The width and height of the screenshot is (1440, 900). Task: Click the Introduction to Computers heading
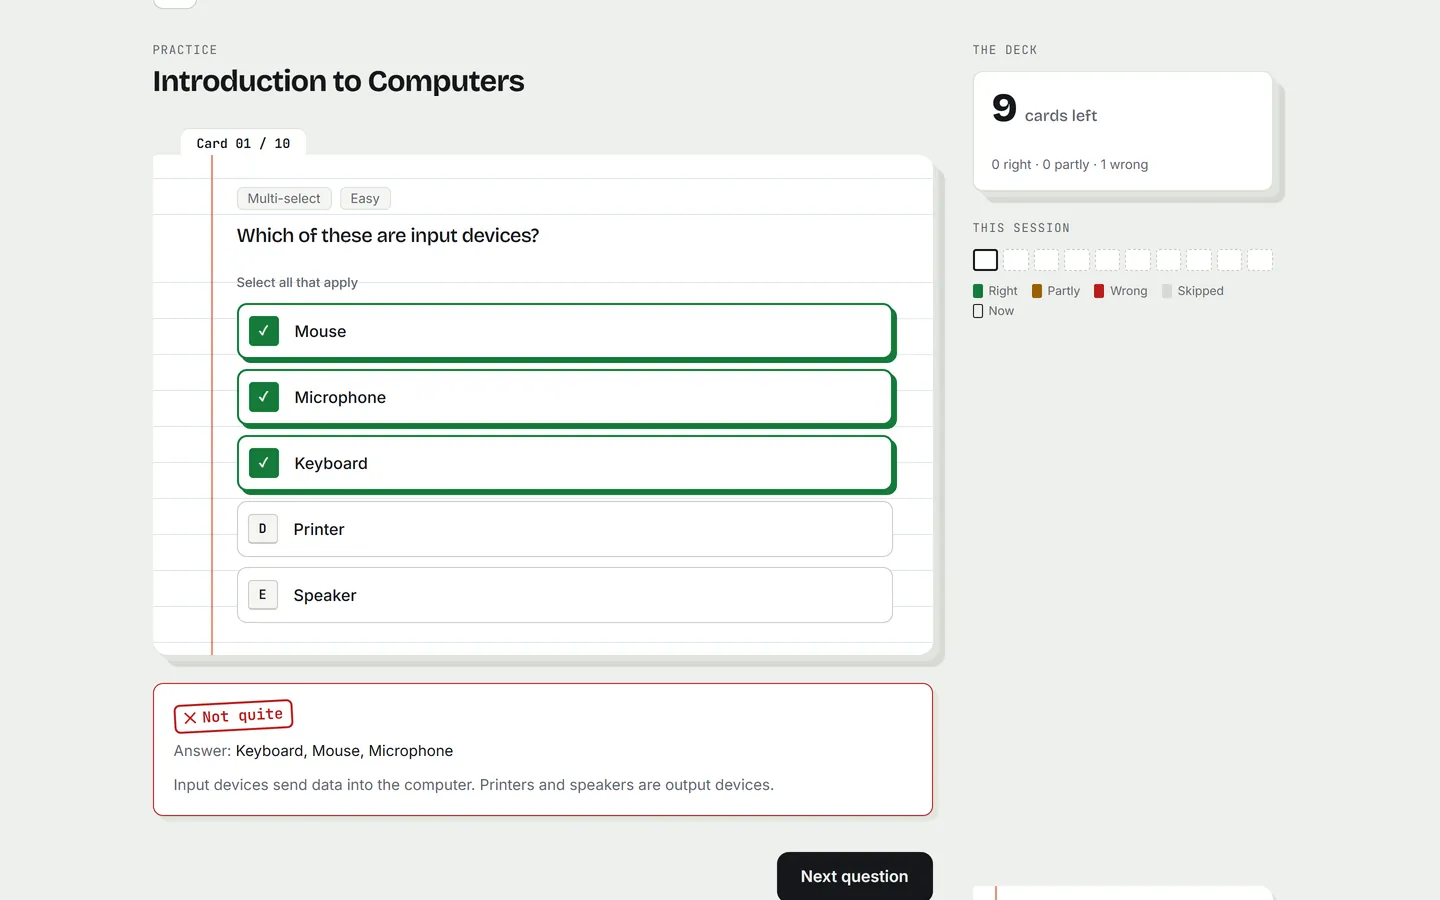pos(338,81)
